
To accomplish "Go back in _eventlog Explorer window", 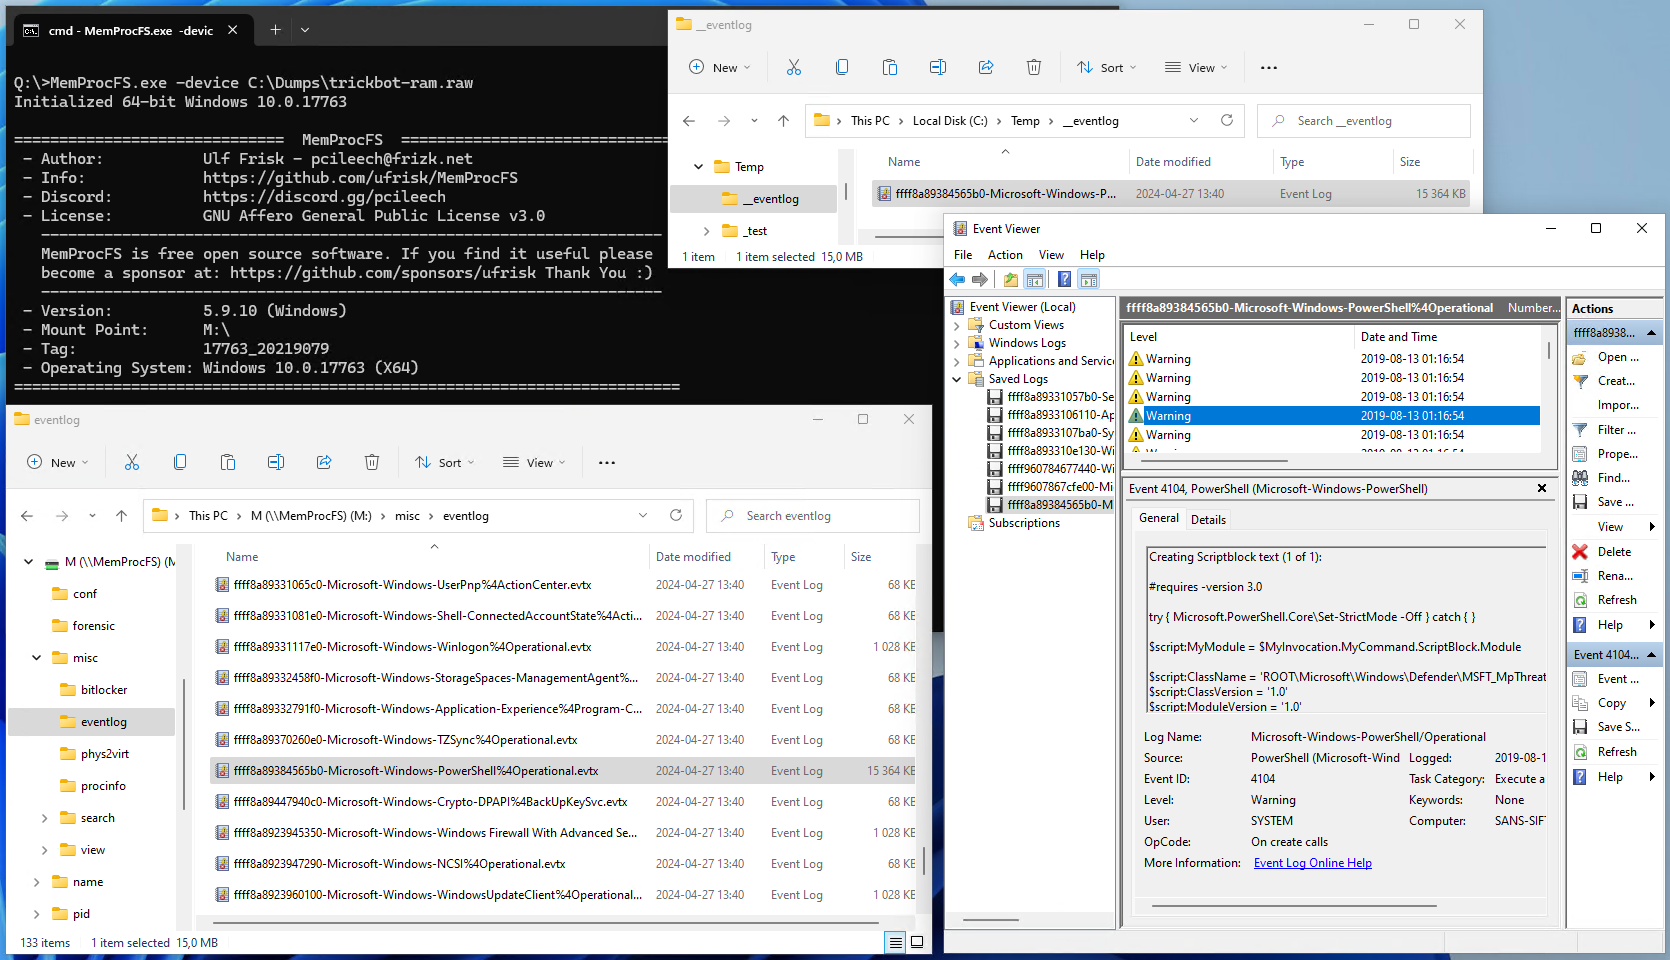I will 689,121.
